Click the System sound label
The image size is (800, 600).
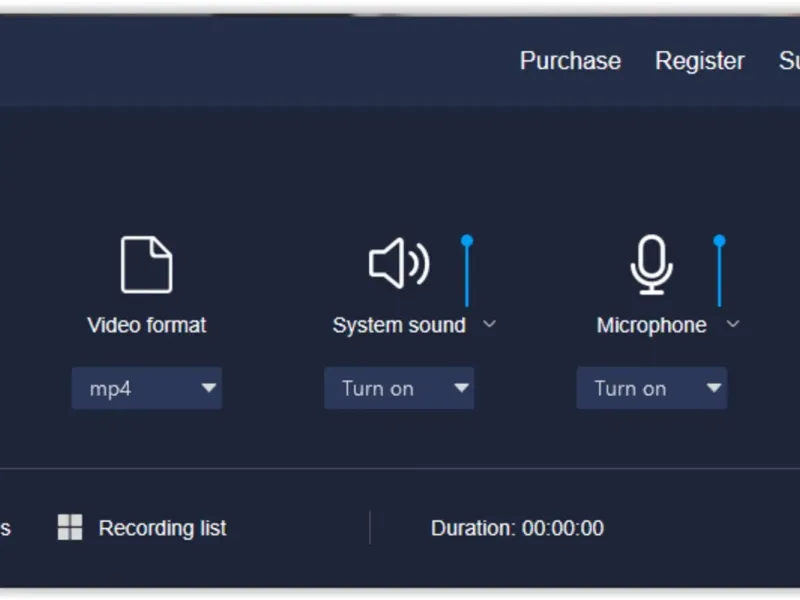pos(399,325)
